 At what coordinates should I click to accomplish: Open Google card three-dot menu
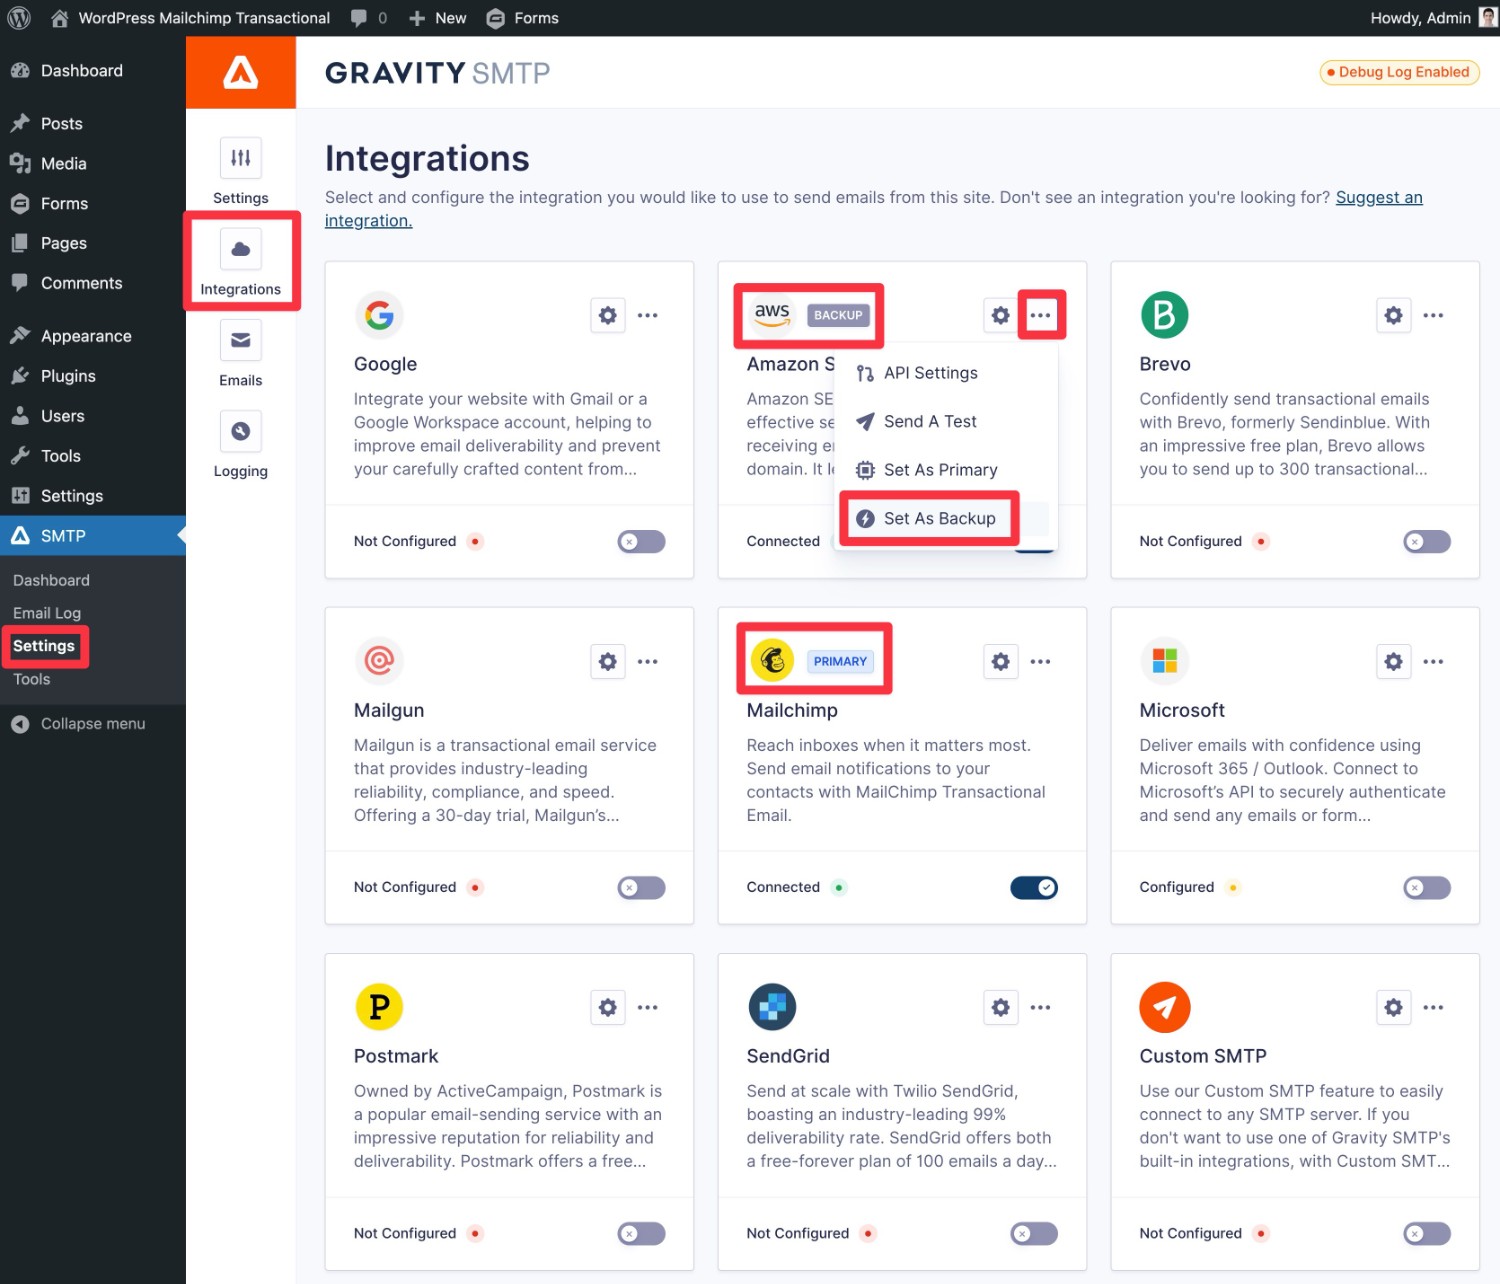648,316
